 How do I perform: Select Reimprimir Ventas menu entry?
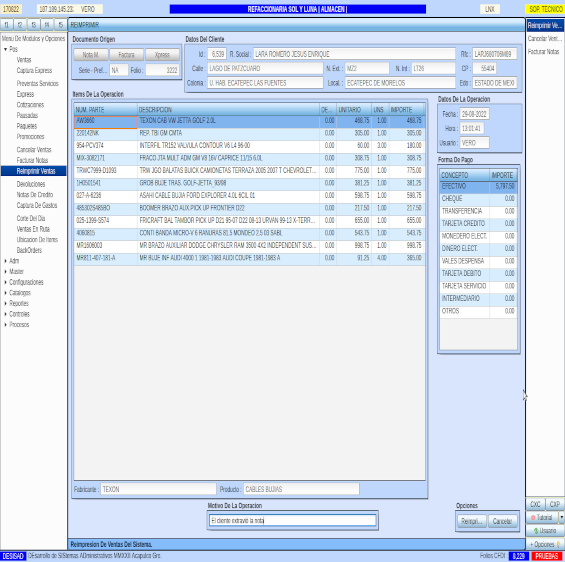click(34, 171)
